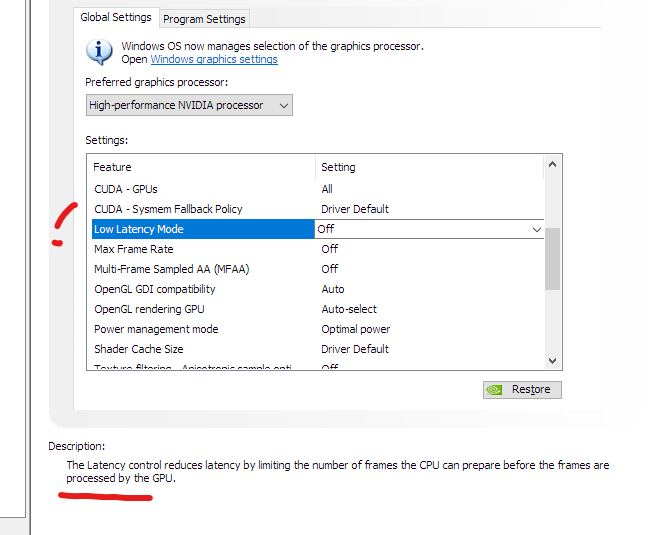The height and width of the screenshot is (535, 661).
Task: Click the NVIDIA logo on Restore button
Action: 494,390
